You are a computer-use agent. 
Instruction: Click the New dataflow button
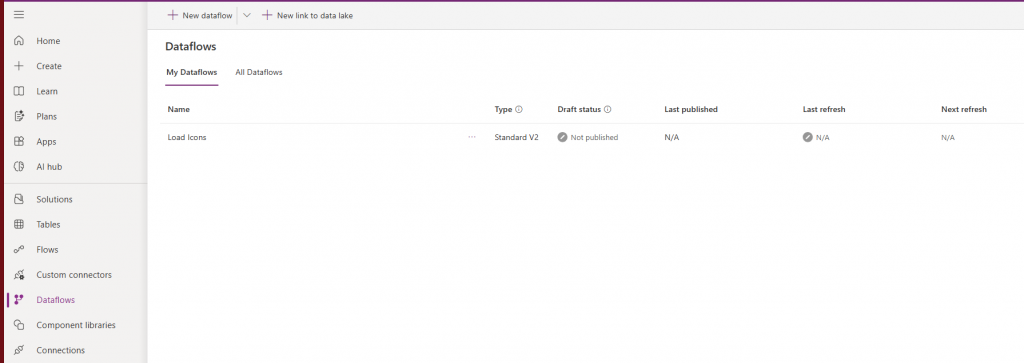(x=200, y=15)
